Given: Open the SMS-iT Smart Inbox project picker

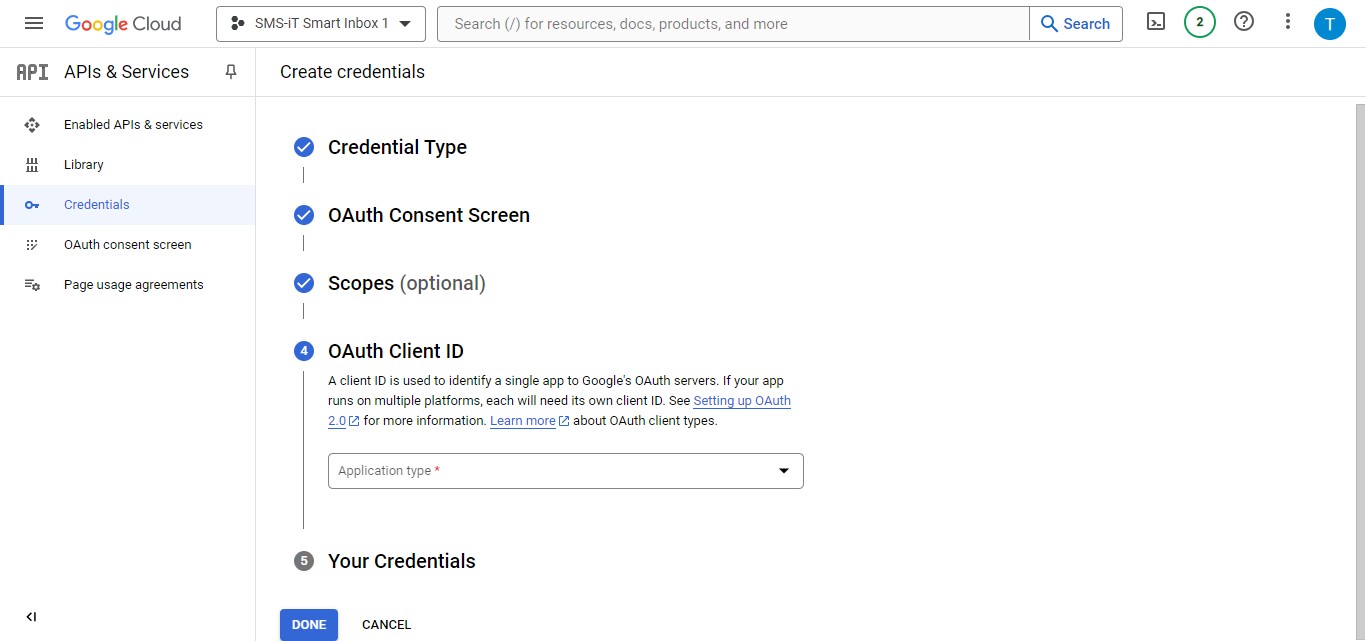Looking at the screenshot, I should [320, 24].
